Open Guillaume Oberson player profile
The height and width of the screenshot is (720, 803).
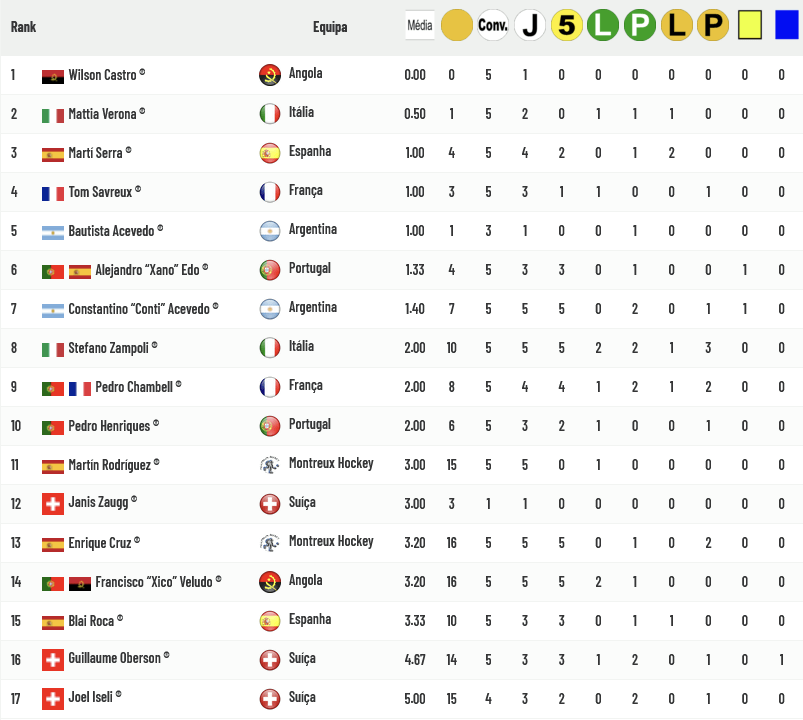click(x=115, y=659)
